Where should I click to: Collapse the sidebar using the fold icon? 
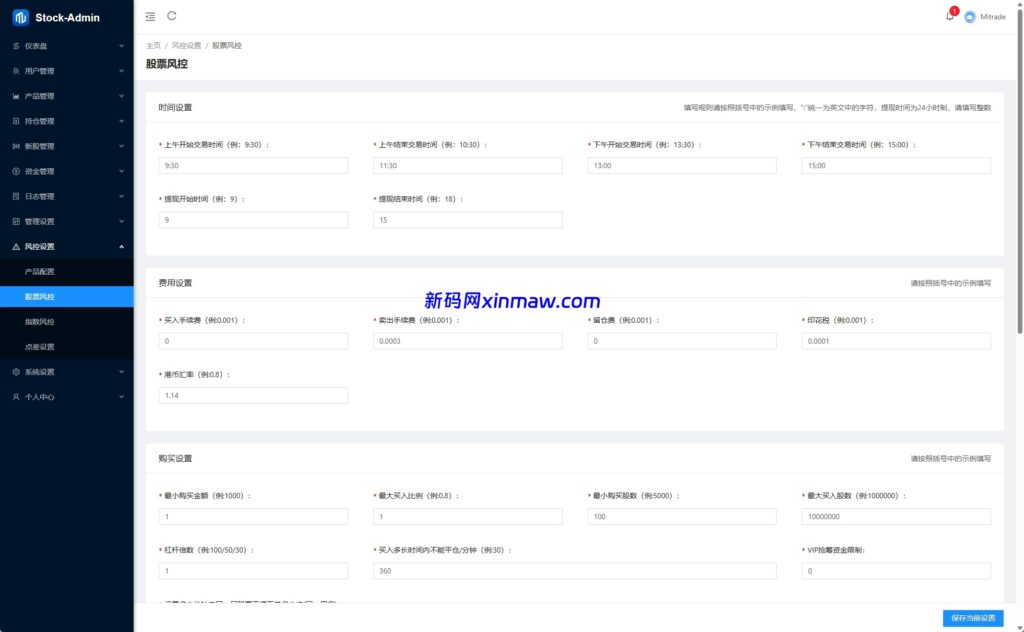pyautogui.click(x=150, y=16)
